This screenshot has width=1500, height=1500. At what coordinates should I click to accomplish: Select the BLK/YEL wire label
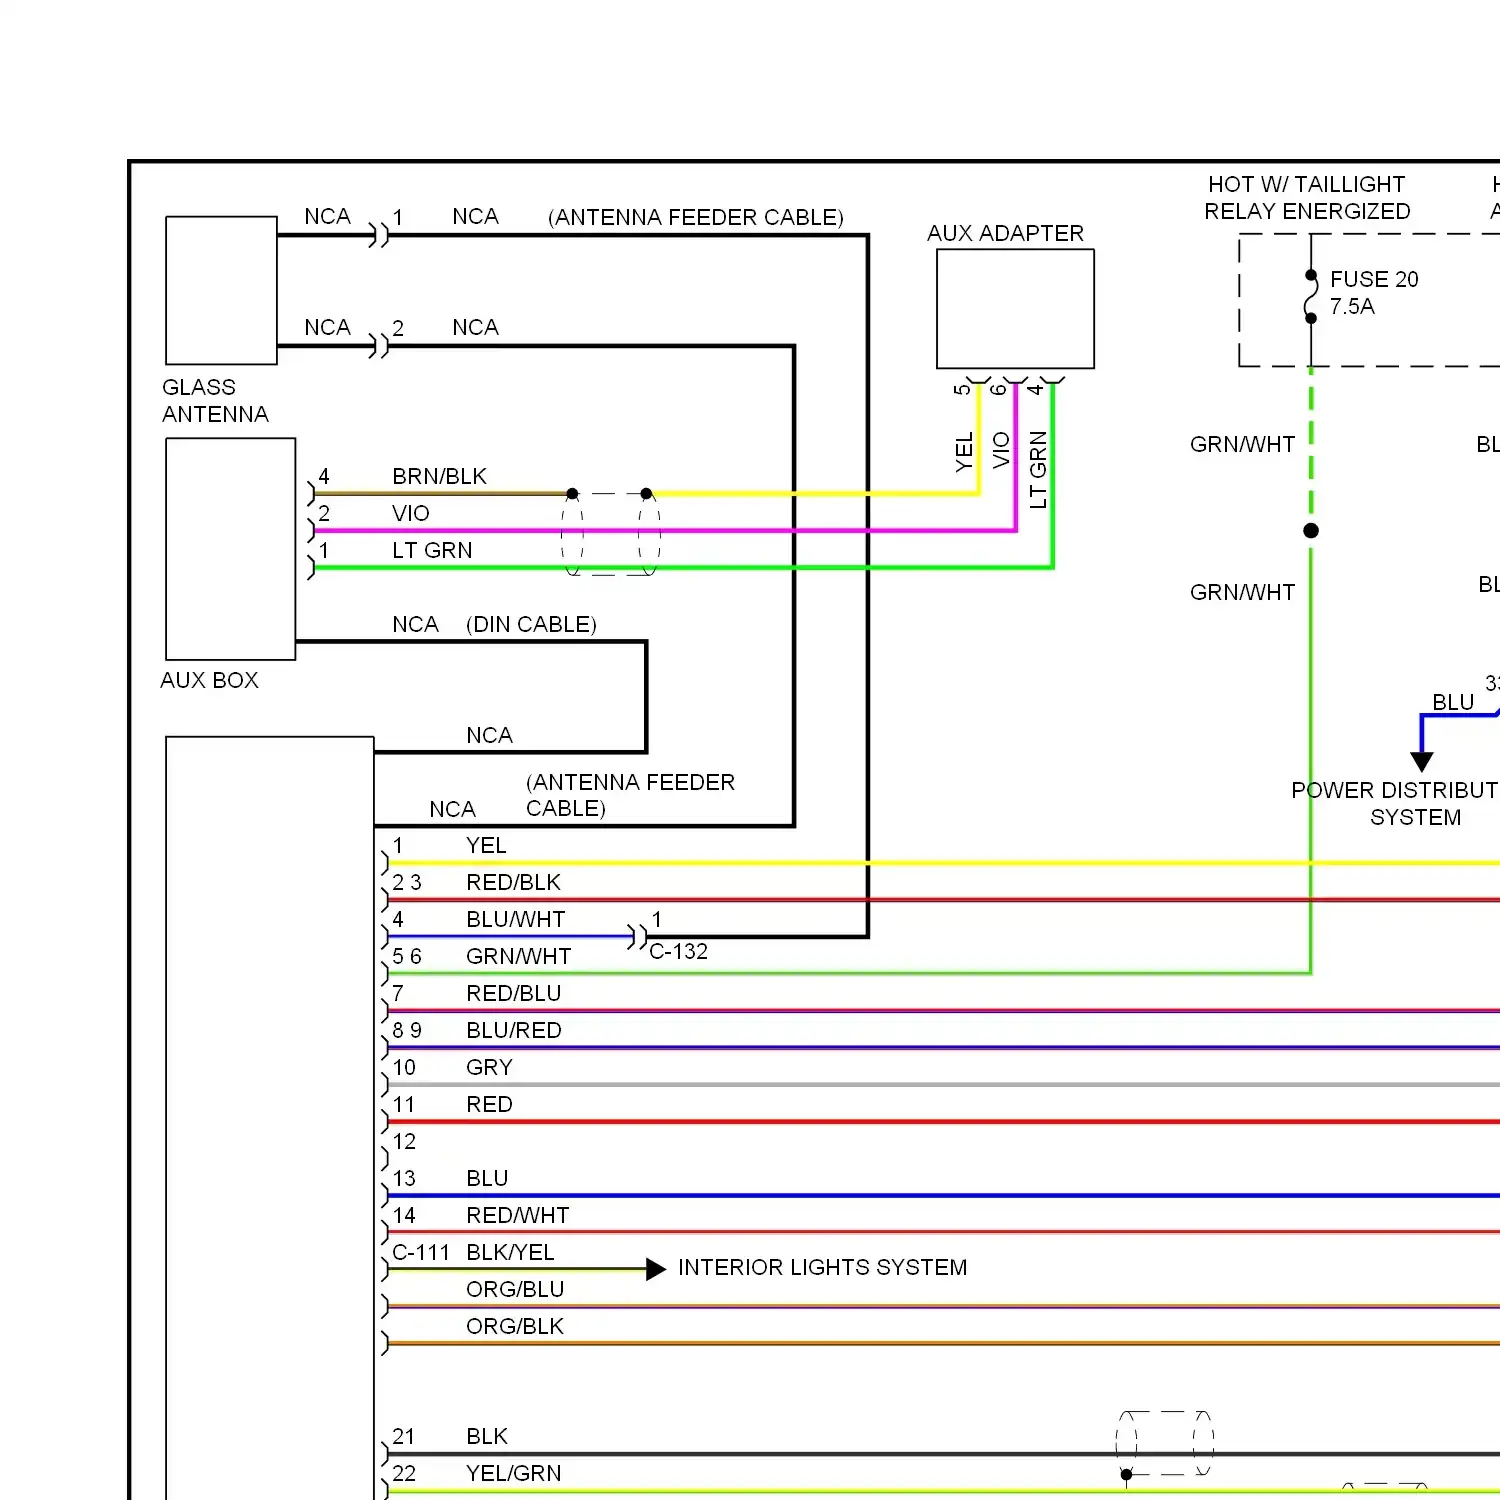[510, 1252]
